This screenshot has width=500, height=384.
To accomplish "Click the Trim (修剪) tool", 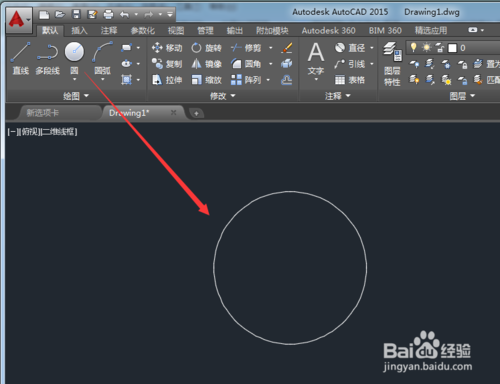I will tap(246, 48).
